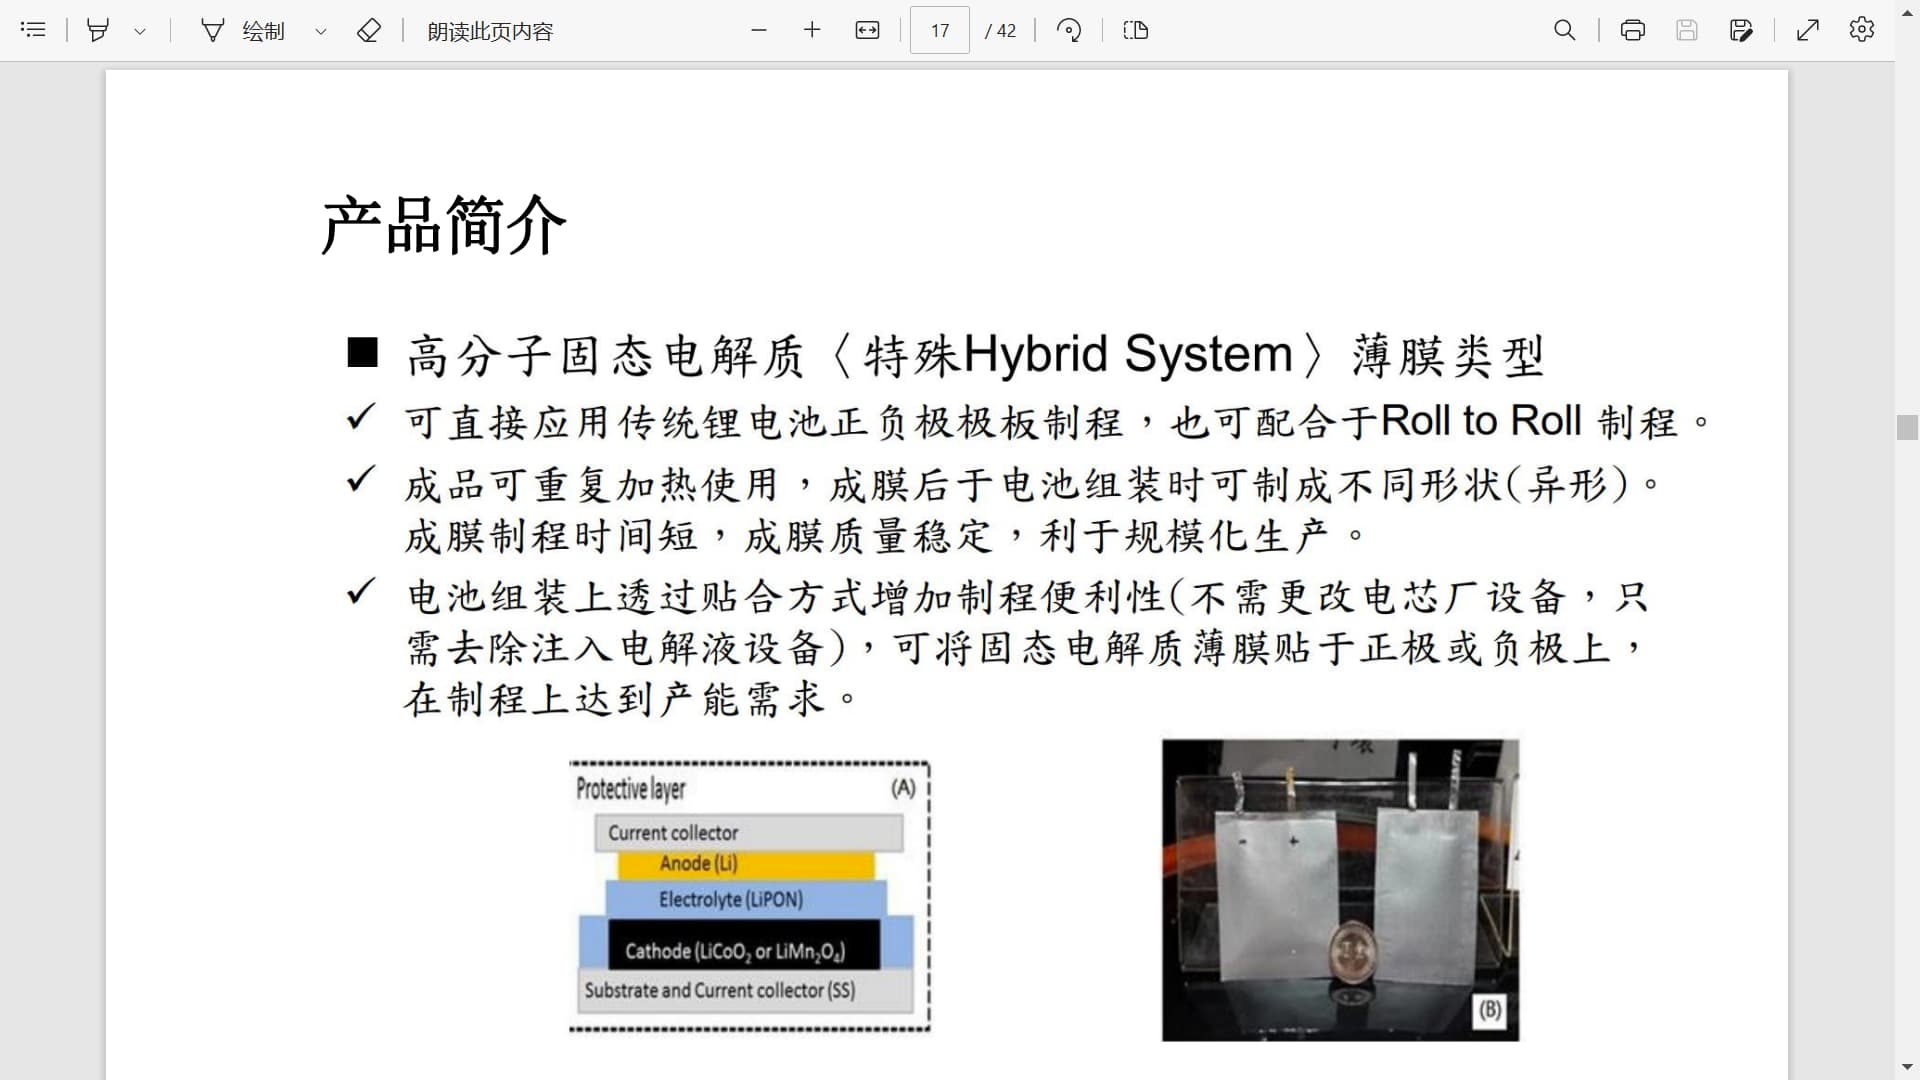This screenshot has height=1080, width=1920.
Task: Toggle page view layout
Action: click(1136, 30)
